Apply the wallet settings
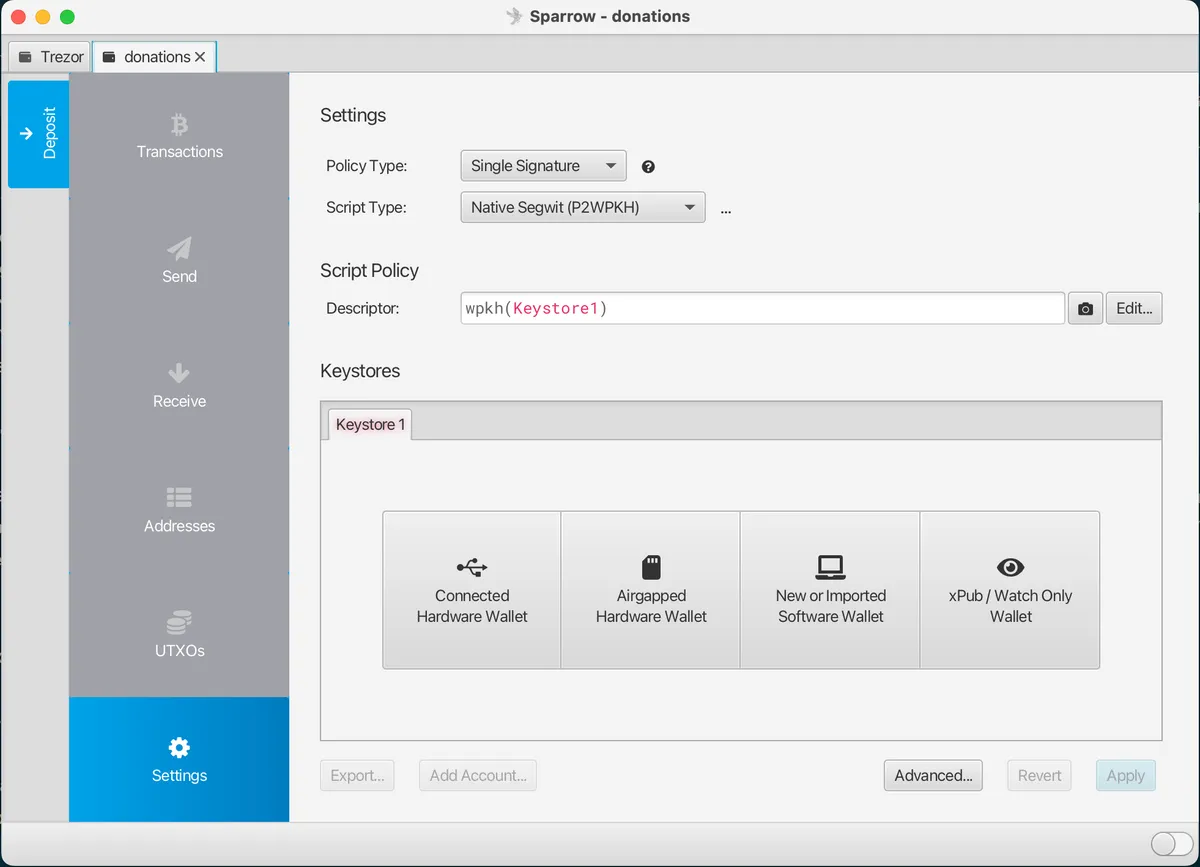 [1125, 775]
